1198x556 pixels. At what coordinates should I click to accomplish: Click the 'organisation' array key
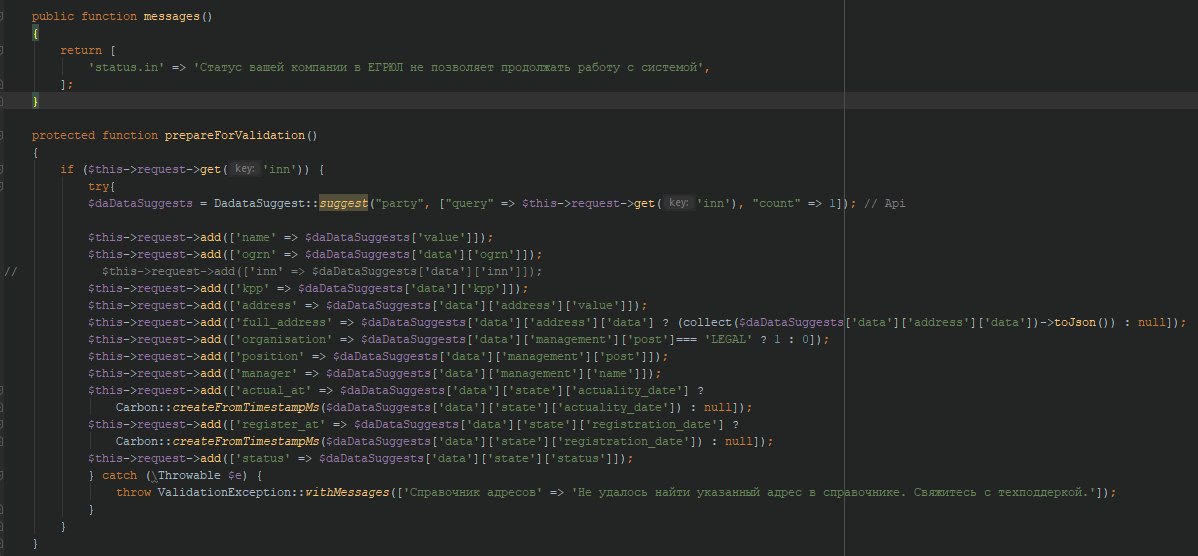(x=287, y=340)
